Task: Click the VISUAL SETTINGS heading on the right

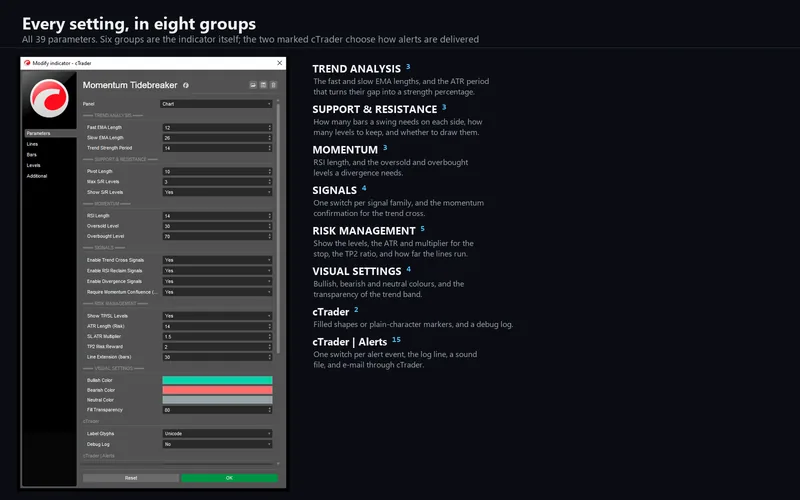Action: (357, 271)
